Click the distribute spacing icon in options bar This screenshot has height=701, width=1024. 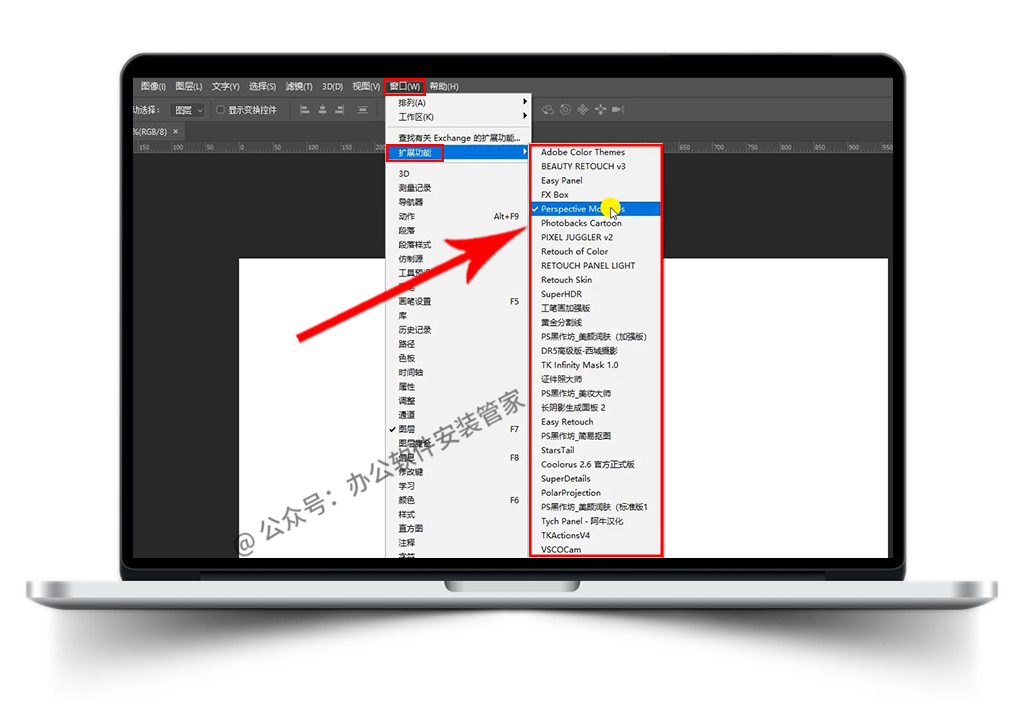[x=362, y=110]
